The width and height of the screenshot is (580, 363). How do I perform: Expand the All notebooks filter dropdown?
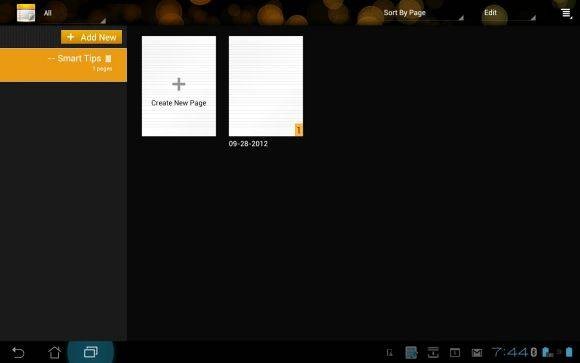[x=74, y=13]
